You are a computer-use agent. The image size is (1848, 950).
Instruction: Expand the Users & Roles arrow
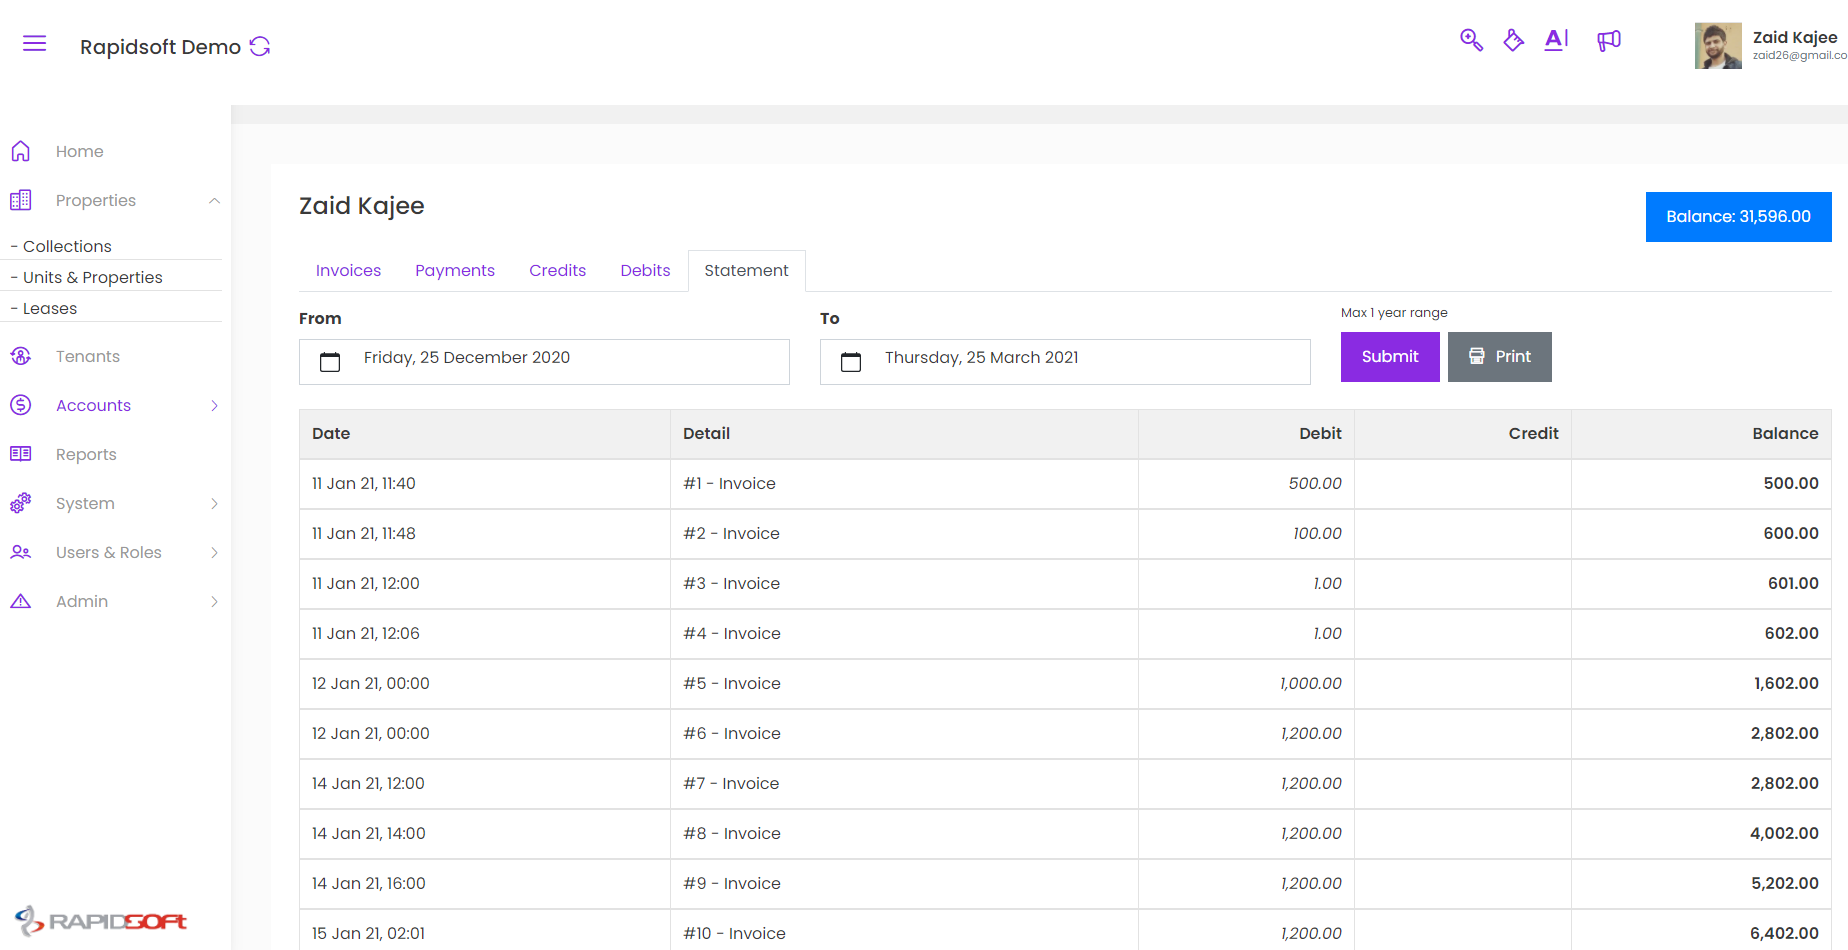(x=214, y=552)
